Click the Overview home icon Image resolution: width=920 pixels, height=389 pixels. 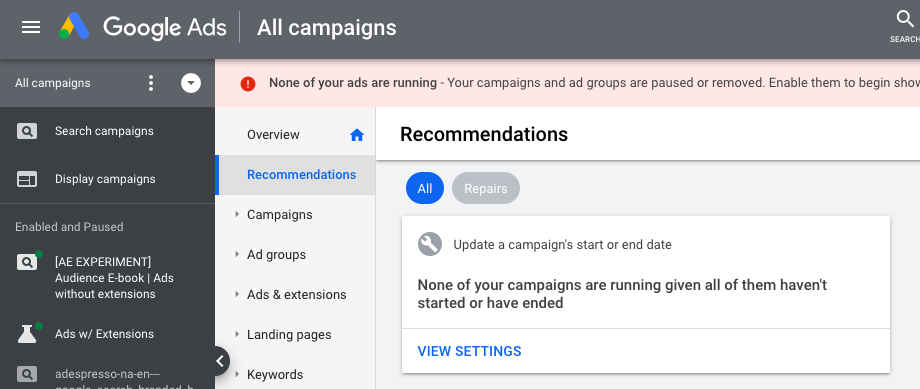click(x=357, y=135)
